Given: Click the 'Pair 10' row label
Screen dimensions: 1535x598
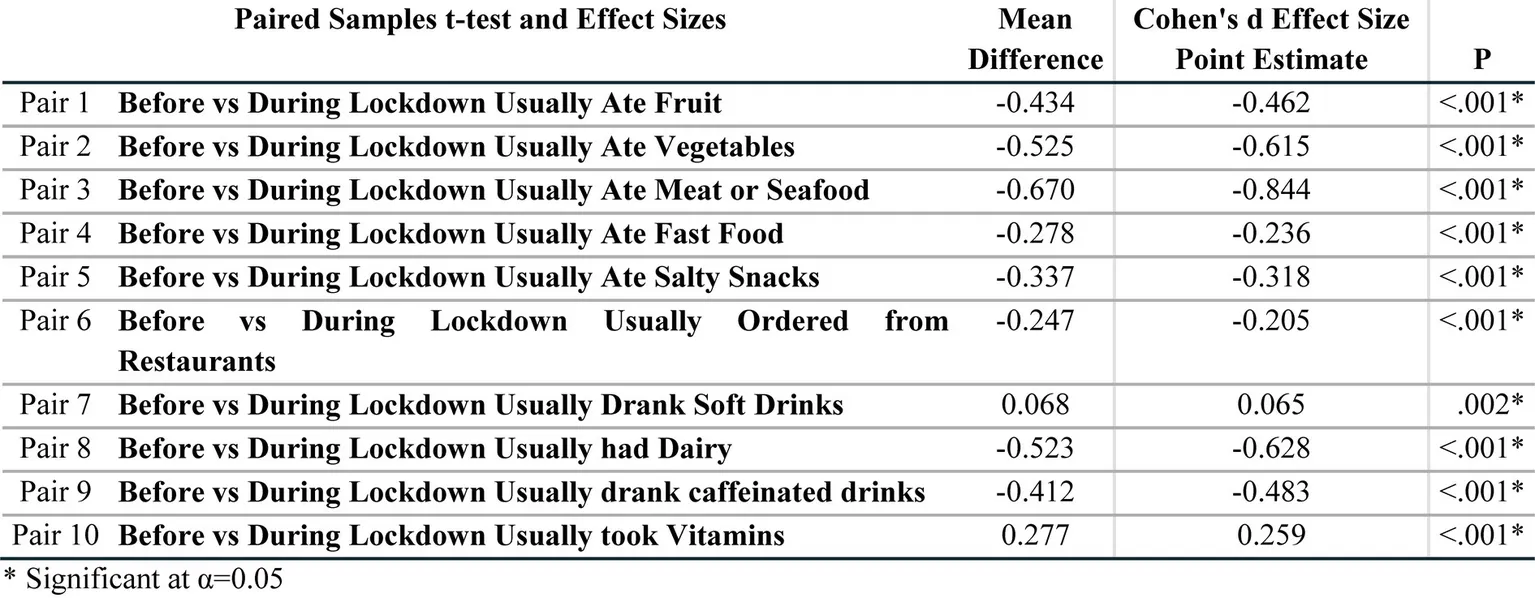Looking at the screenshot, I should 56,536.
